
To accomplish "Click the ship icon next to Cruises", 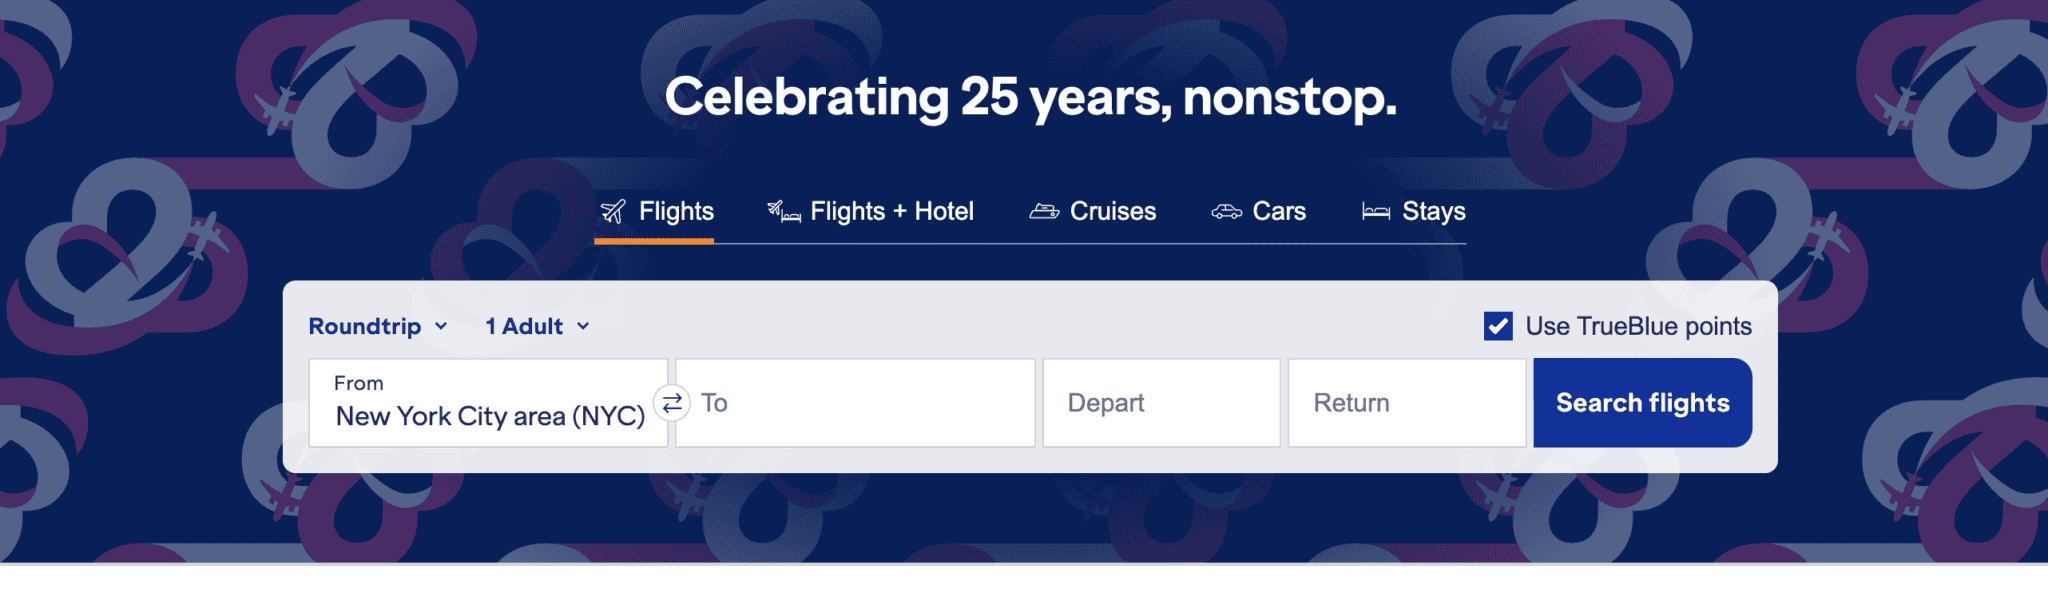I will [1043, 211].
